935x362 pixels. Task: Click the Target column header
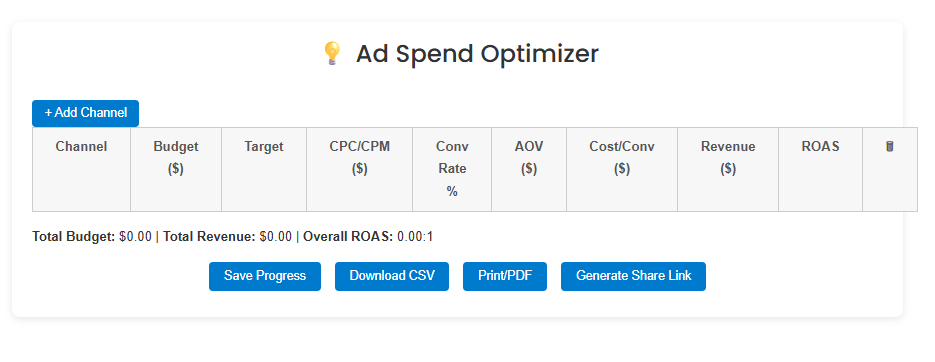point(264,169)
